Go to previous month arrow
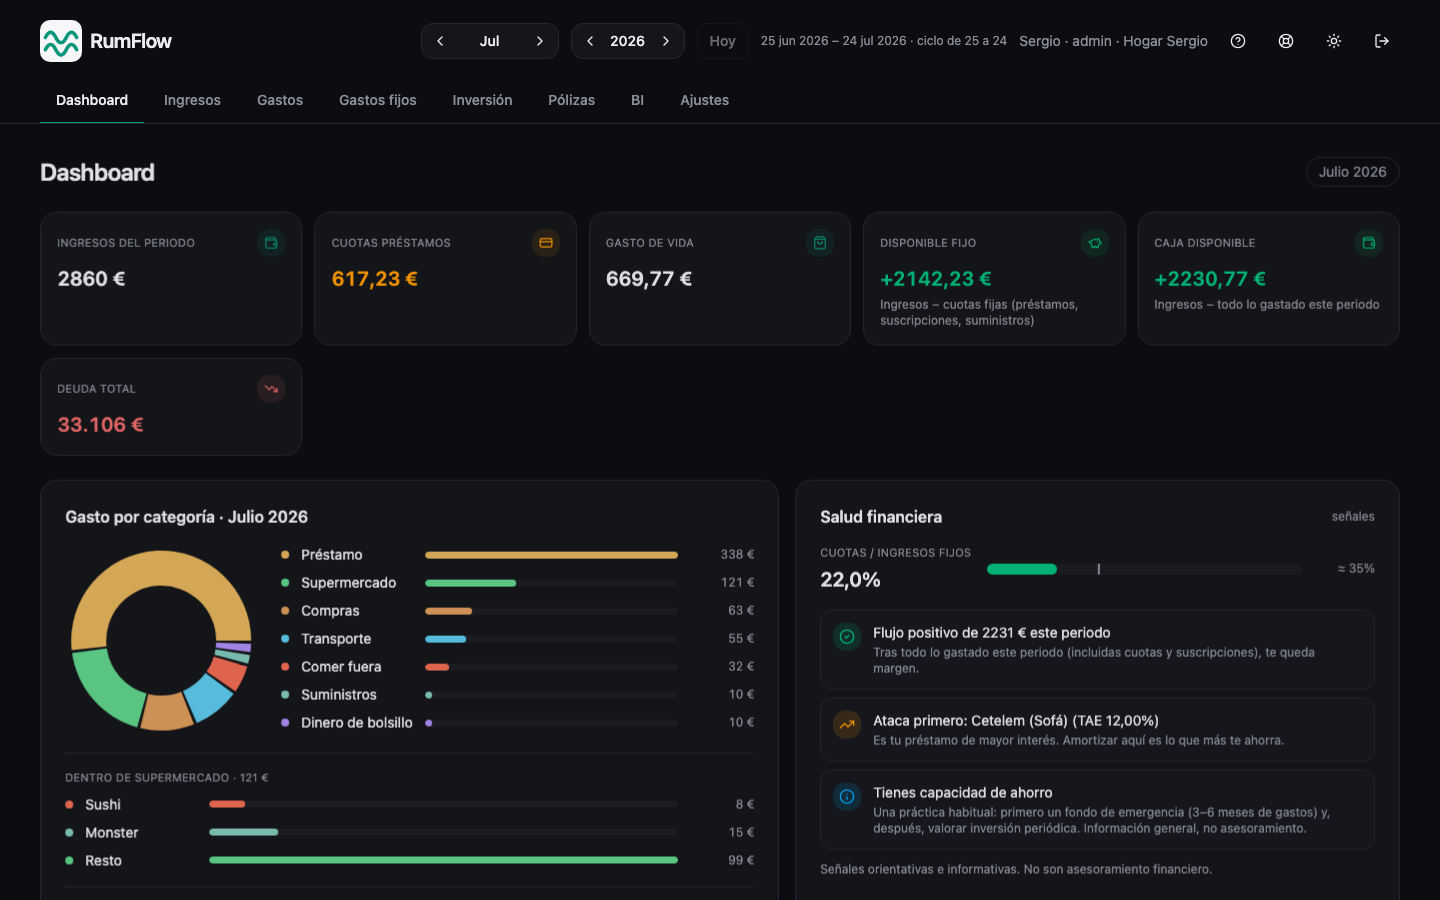1440x900 pixels. [x=440, y=41]
